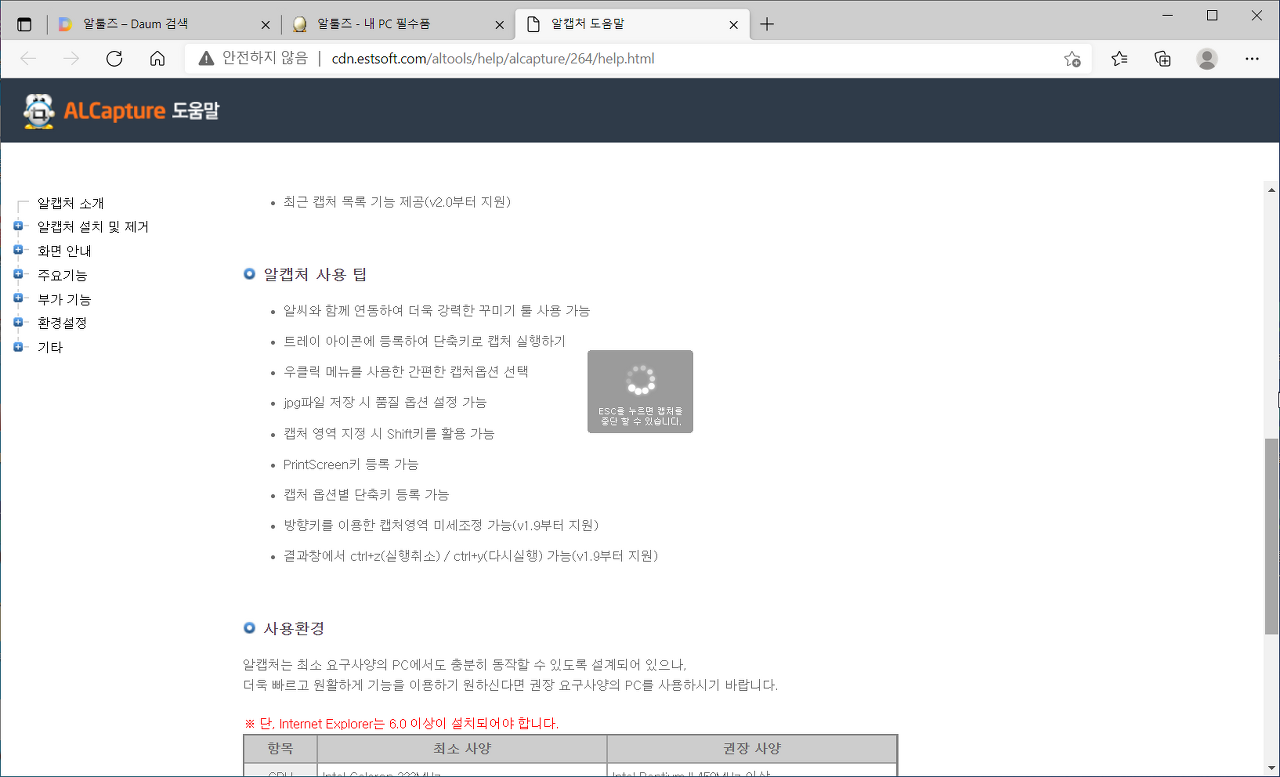Click the not secure warning icon
Screen dimensions: 1280x777
[x=206, y=58]
